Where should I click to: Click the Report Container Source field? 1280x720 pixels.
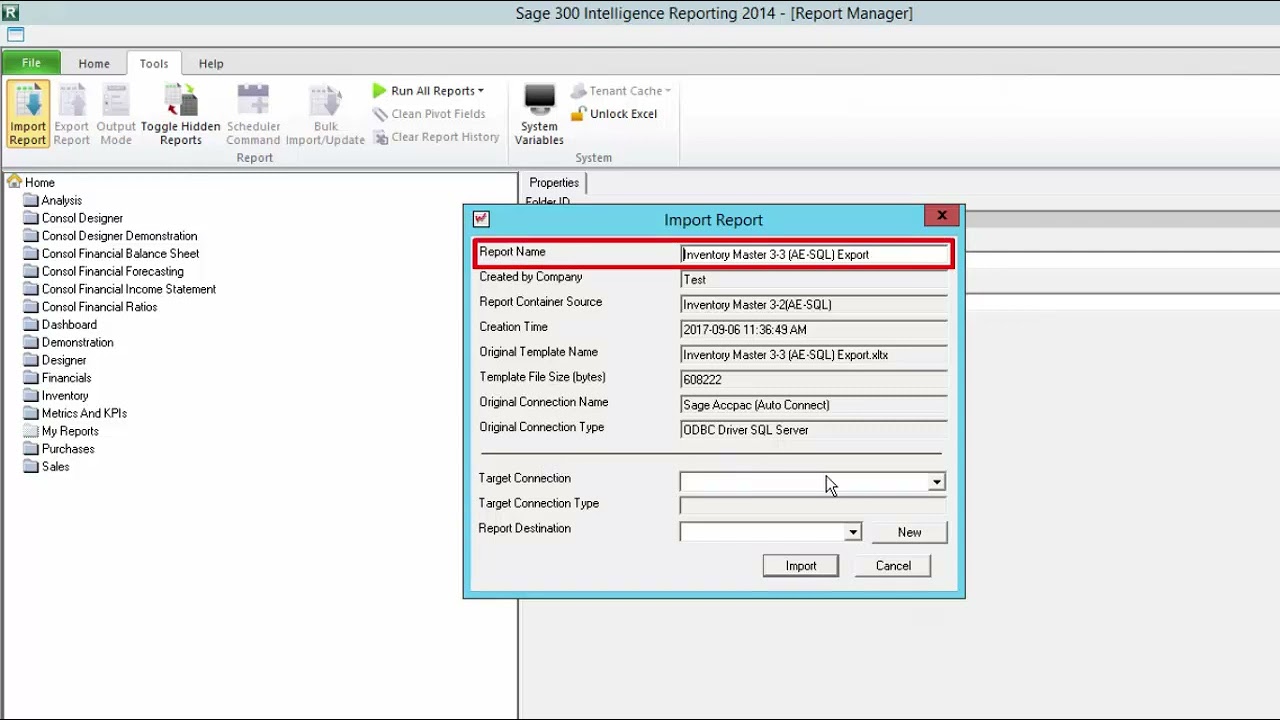pos(814,304)
